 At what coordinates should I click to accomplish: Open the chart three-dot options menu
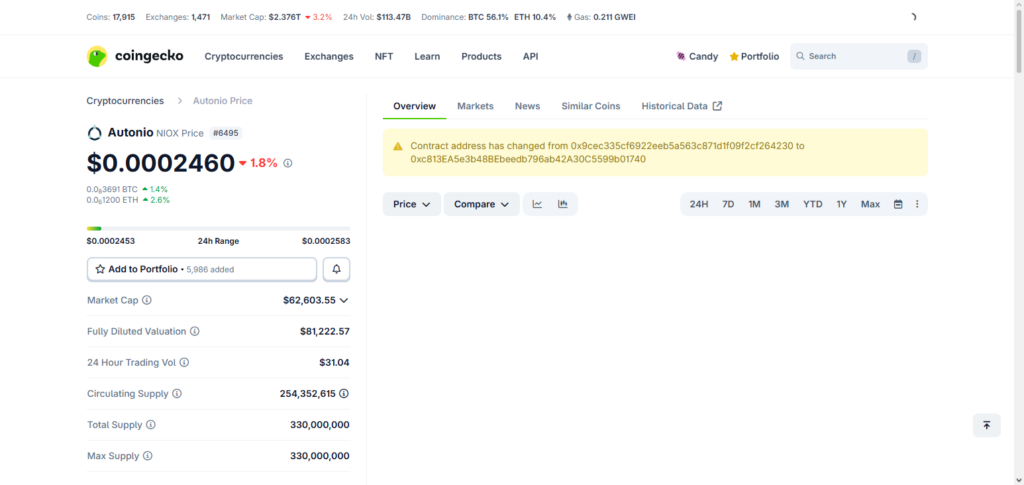[x=917, y=204]
